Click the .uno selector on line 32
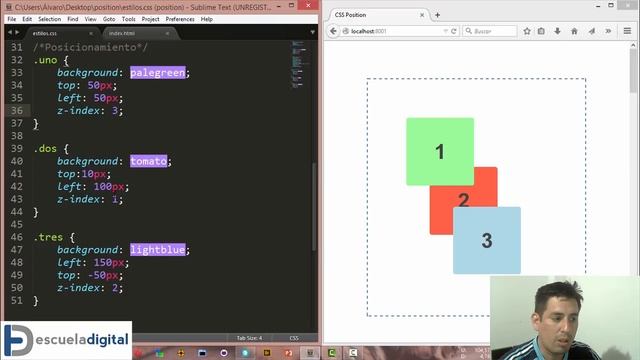The height and width of the screenshot is (360, 640). pyautogui.click(x=46, y=60)
